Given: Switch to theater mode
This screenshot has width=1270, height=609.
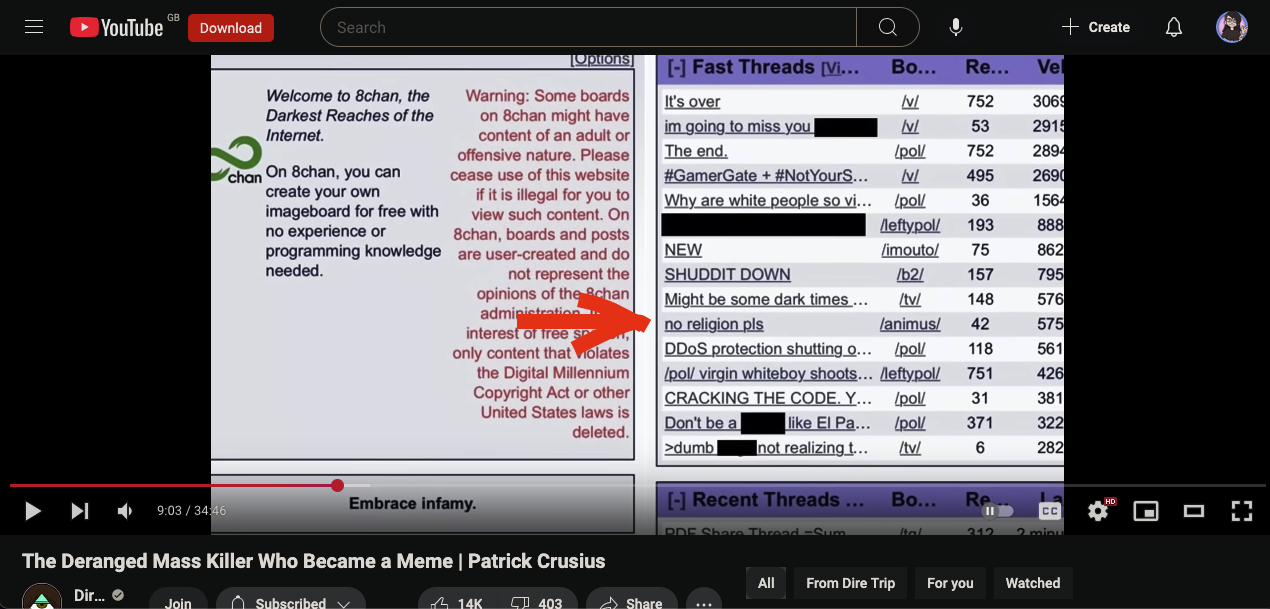Looking at the screenshot, I should [1193, 511].
